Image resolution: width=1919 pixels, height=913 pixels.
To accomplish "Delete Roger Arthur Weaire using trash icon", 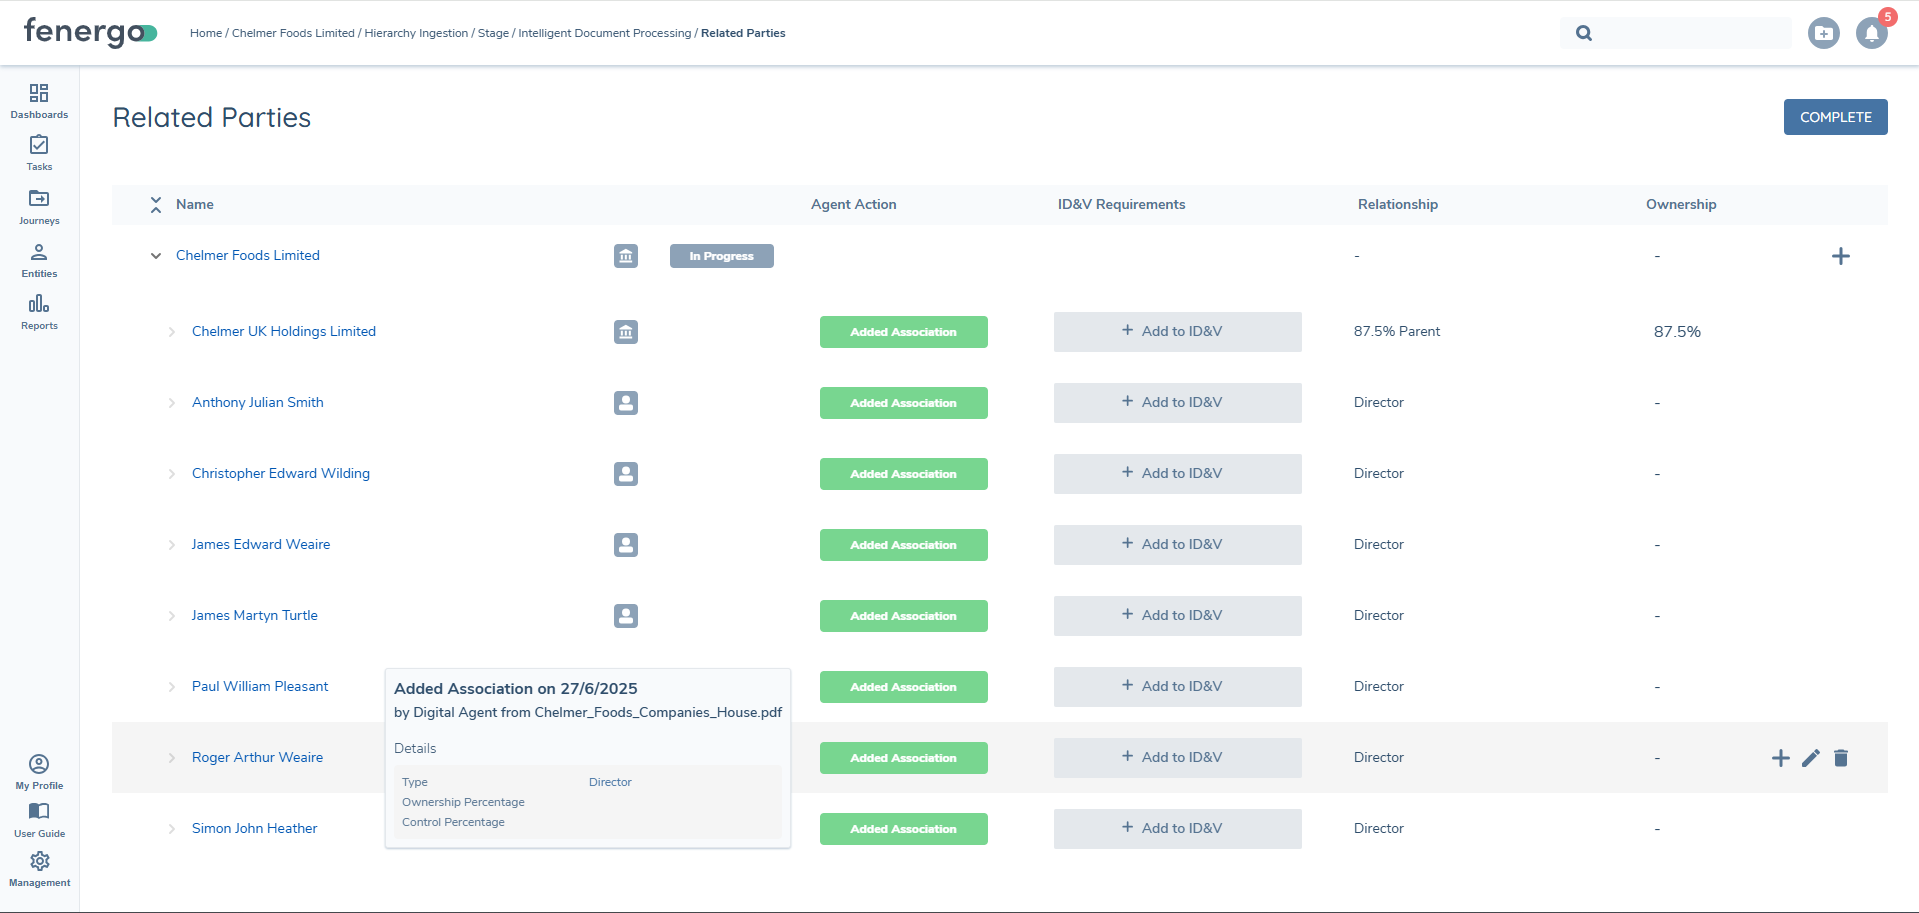I will coord(1840,758).
